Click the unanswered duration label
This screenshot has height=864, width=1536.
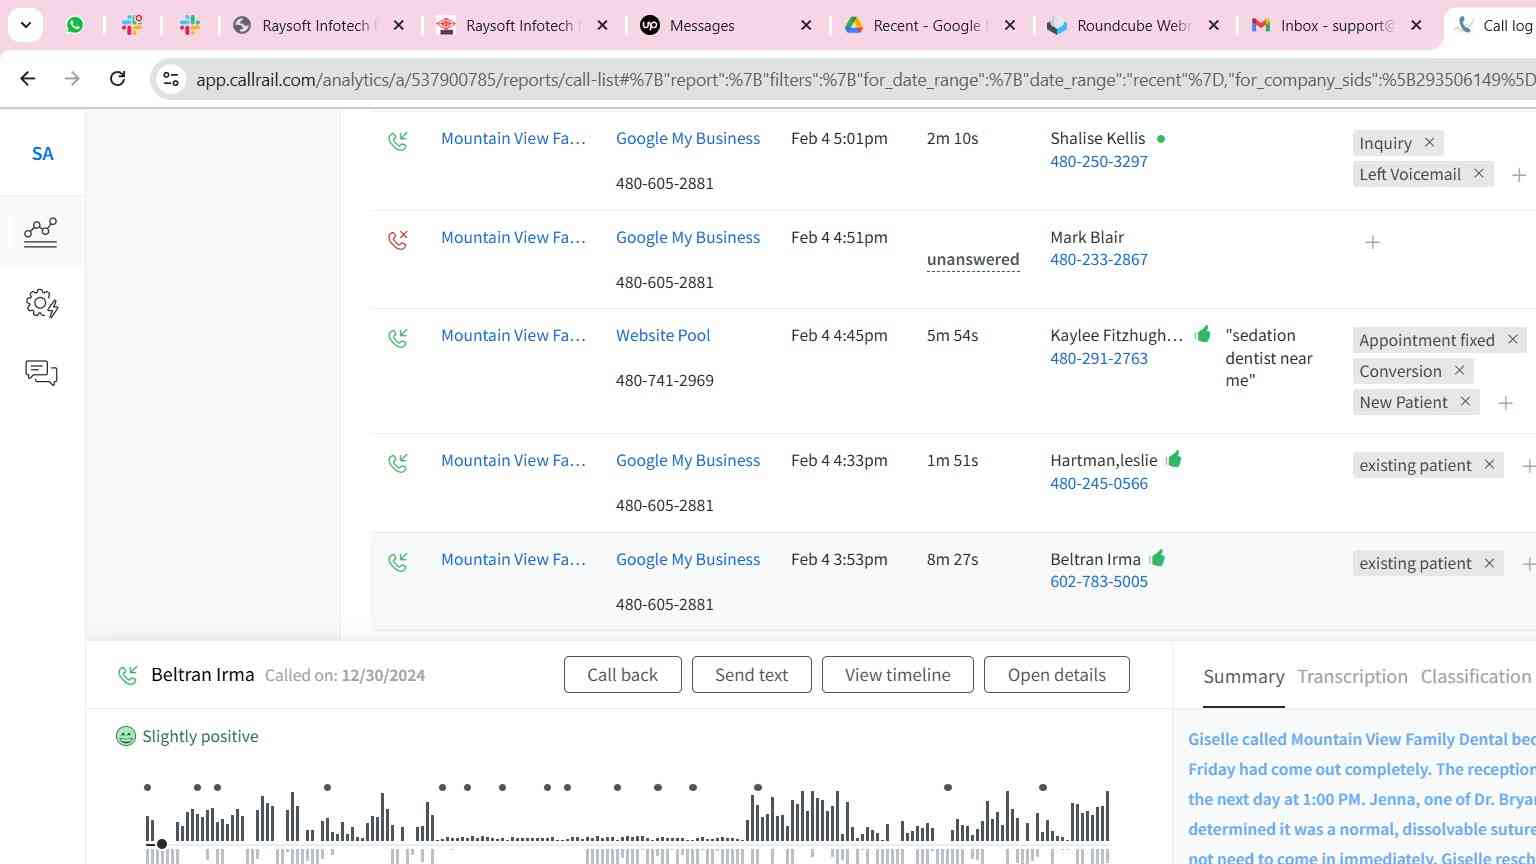(x=973, y=260)
